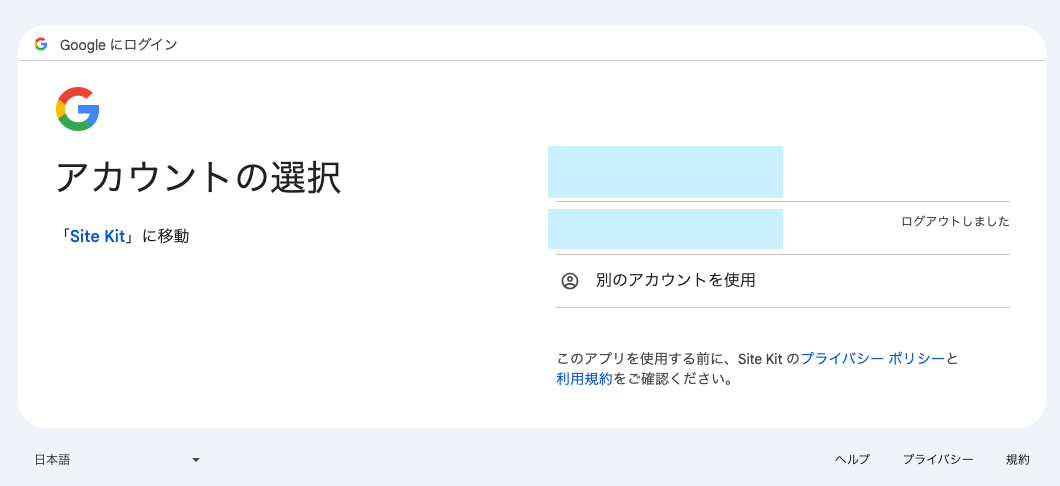Open the "ヘルプ" footer link
1060x486 pixels.
click(852, 460)
